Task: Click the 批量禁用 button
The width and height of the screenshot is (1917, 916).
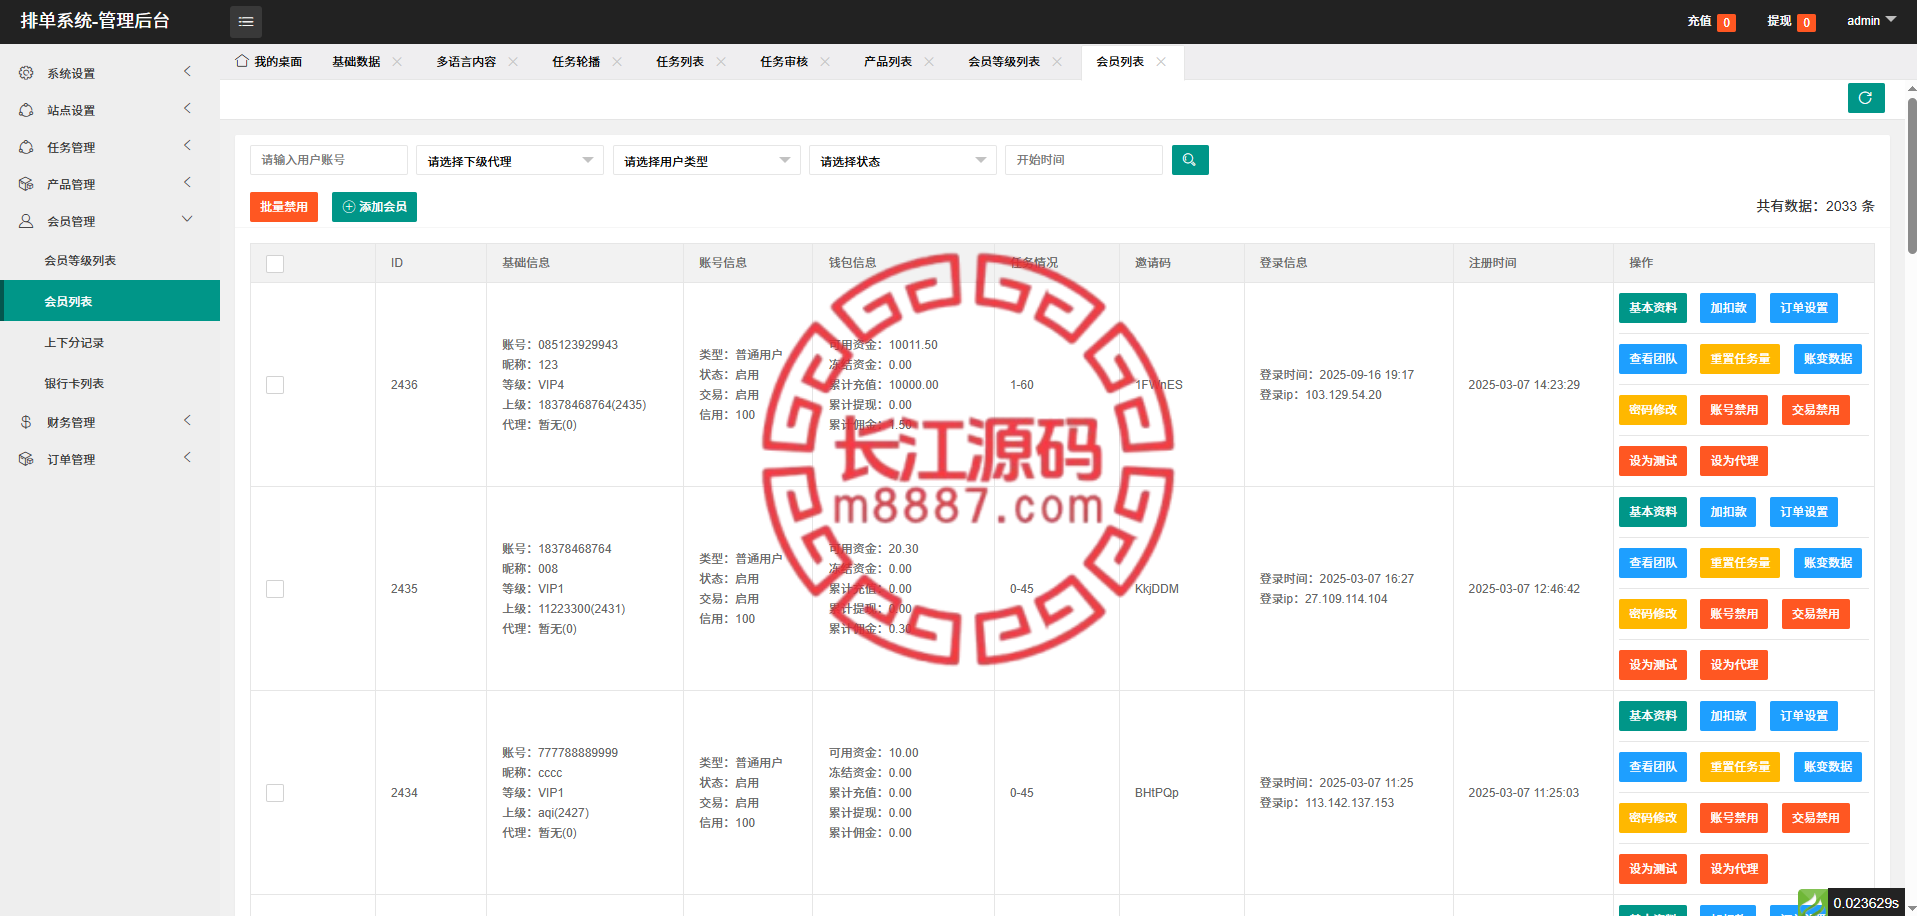Action: [284, 207]
